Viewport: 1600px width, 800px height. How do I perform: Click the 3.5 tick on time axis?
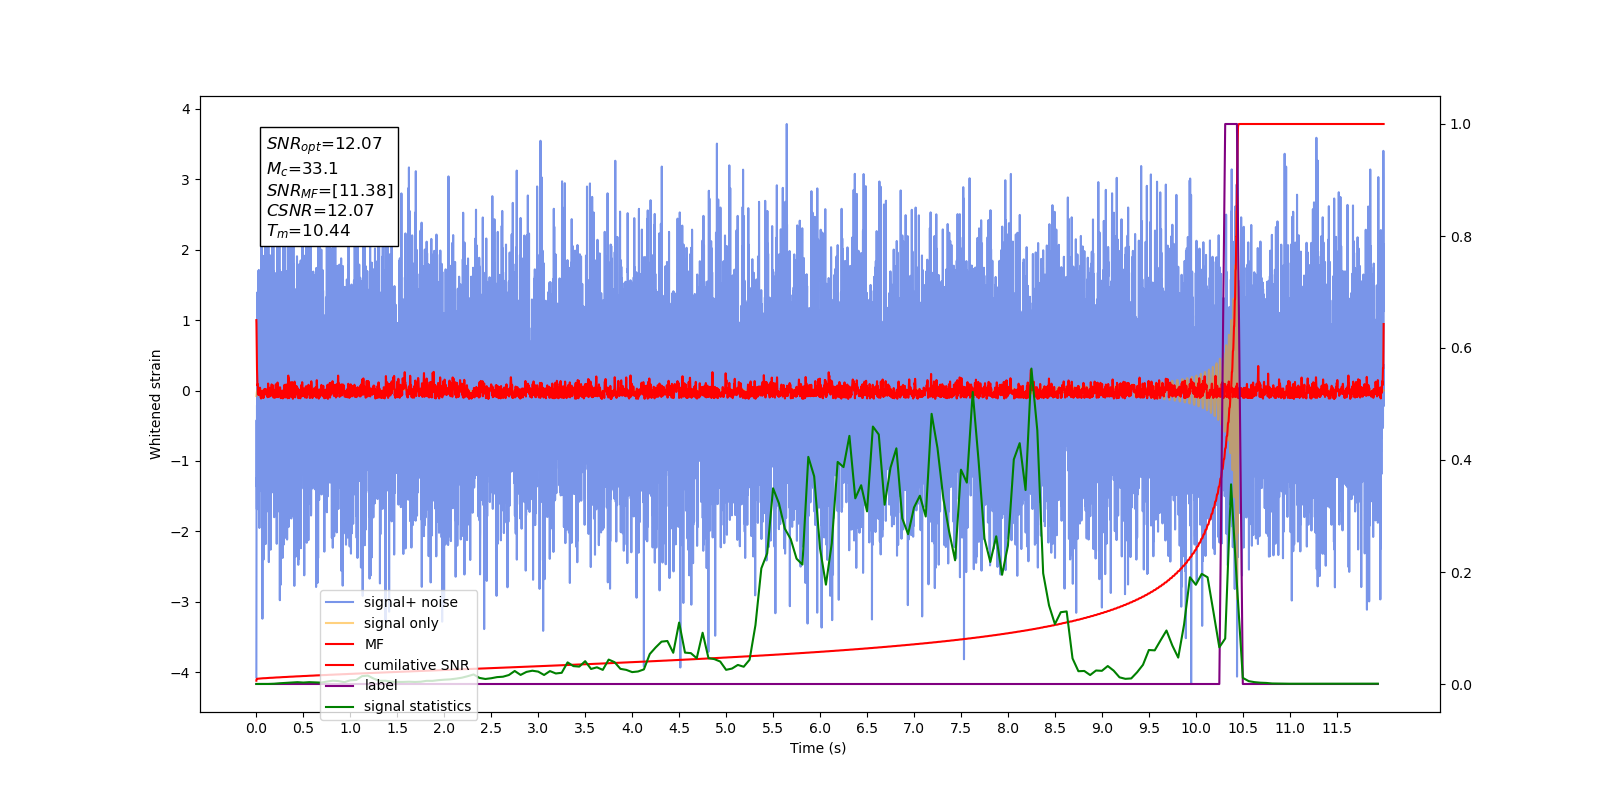coord(585,728)
